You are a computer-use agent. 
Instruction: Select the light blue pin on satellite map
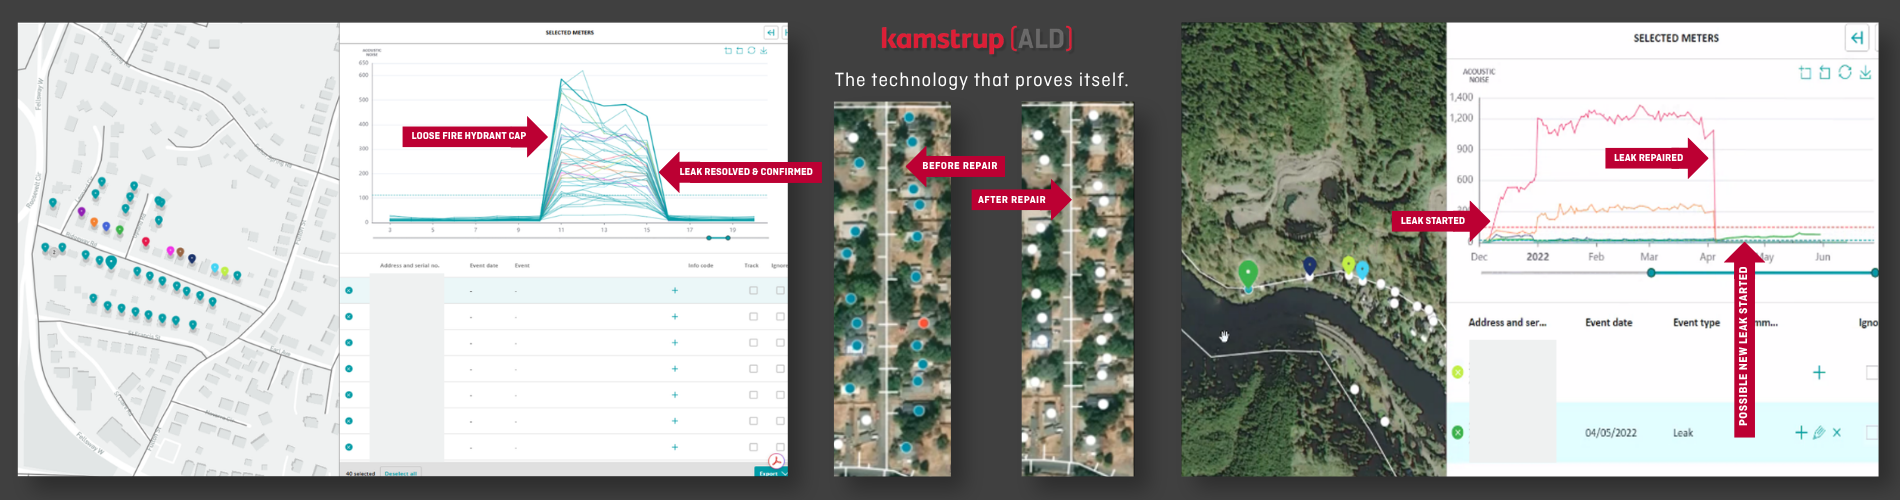(1362, 269)
